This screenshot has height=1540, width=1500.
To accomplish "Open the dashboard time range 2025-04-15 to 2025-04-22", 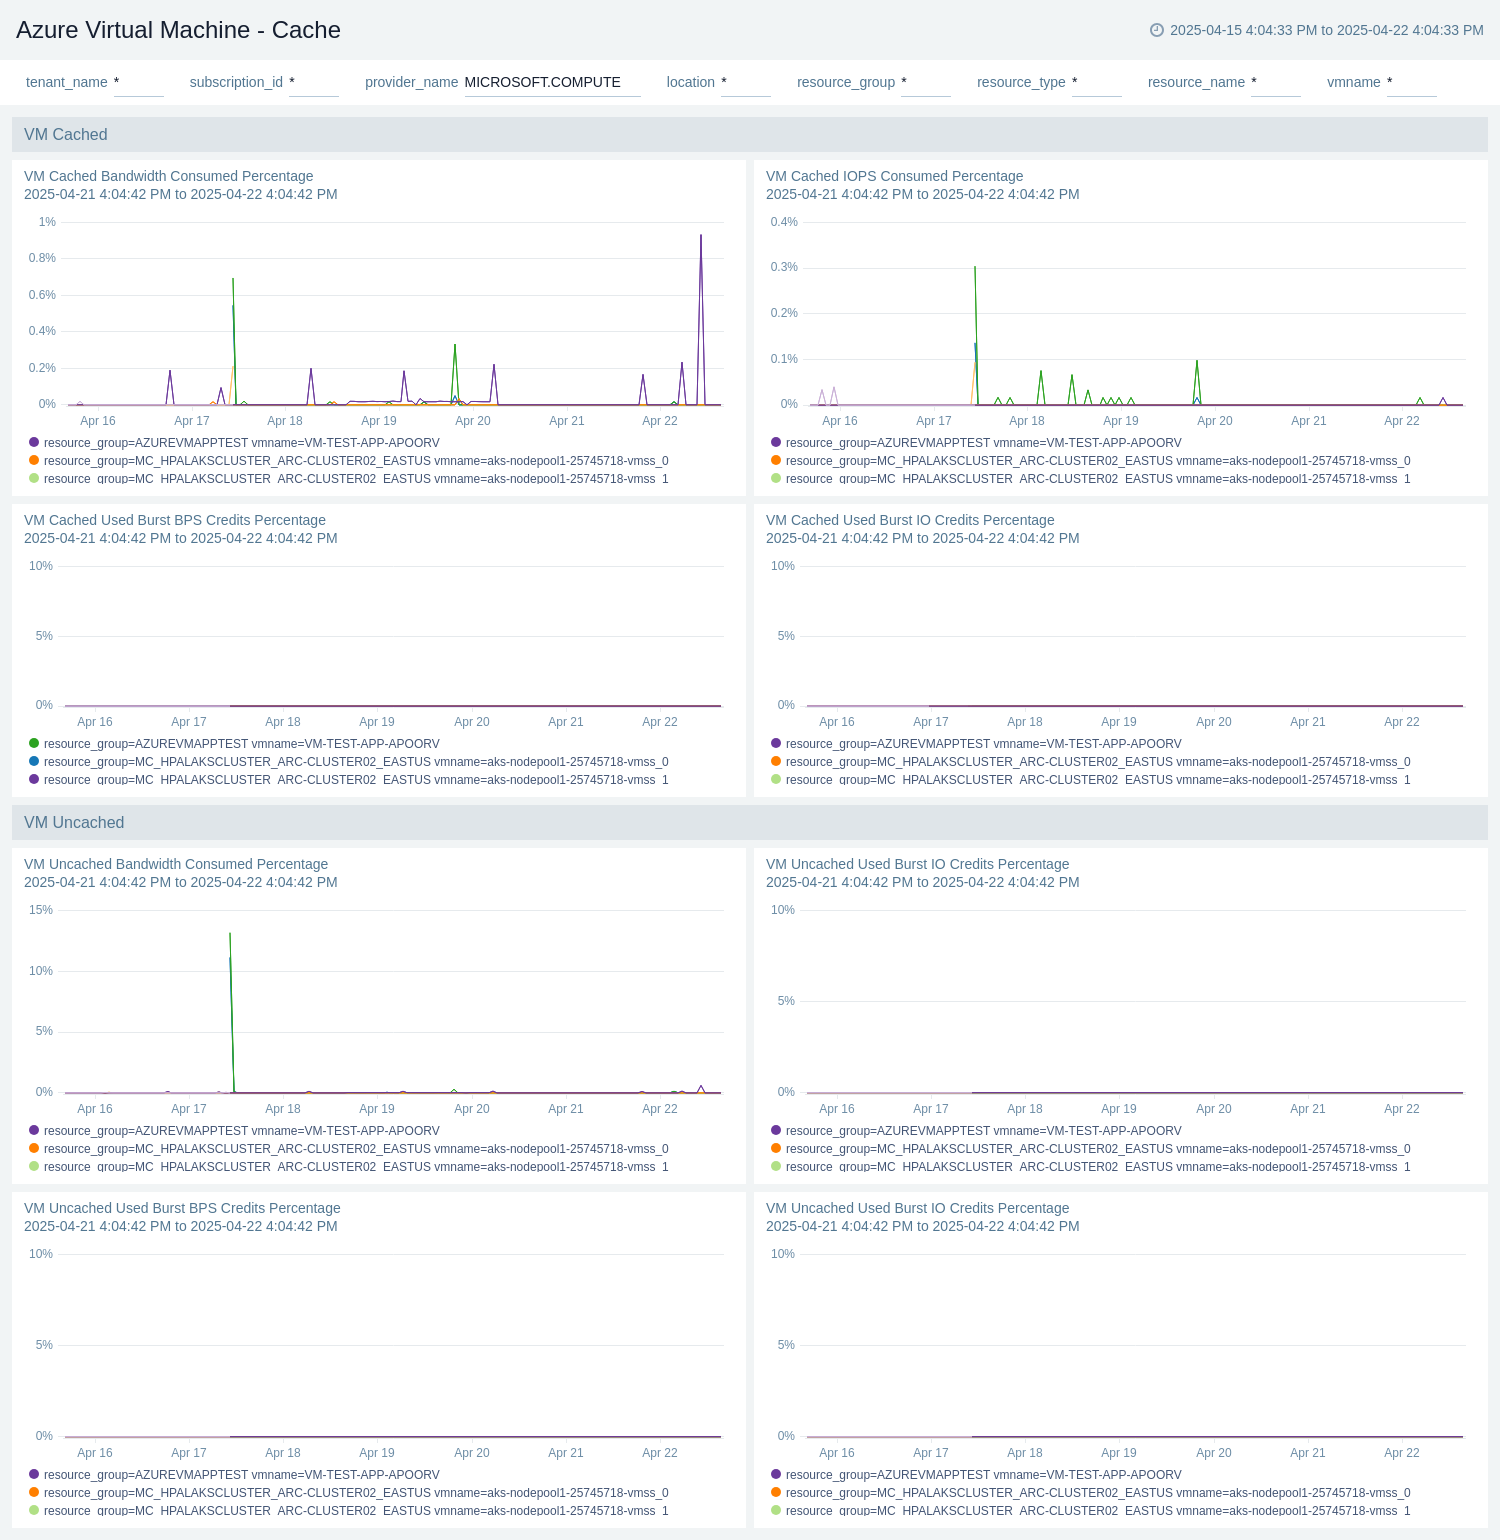I will point(1326,30).
